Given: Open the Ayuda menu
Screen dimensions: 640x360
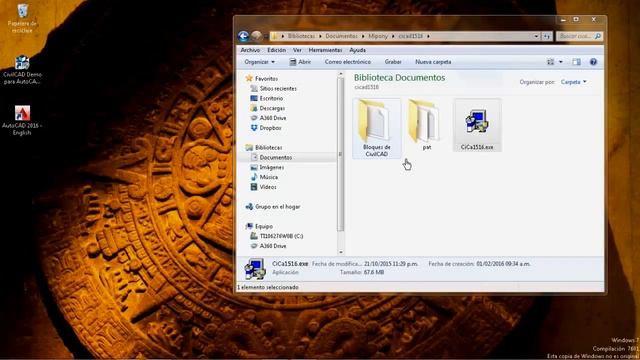Looking at the screenshot, I should pyautogui.click(x=358, y=50).
